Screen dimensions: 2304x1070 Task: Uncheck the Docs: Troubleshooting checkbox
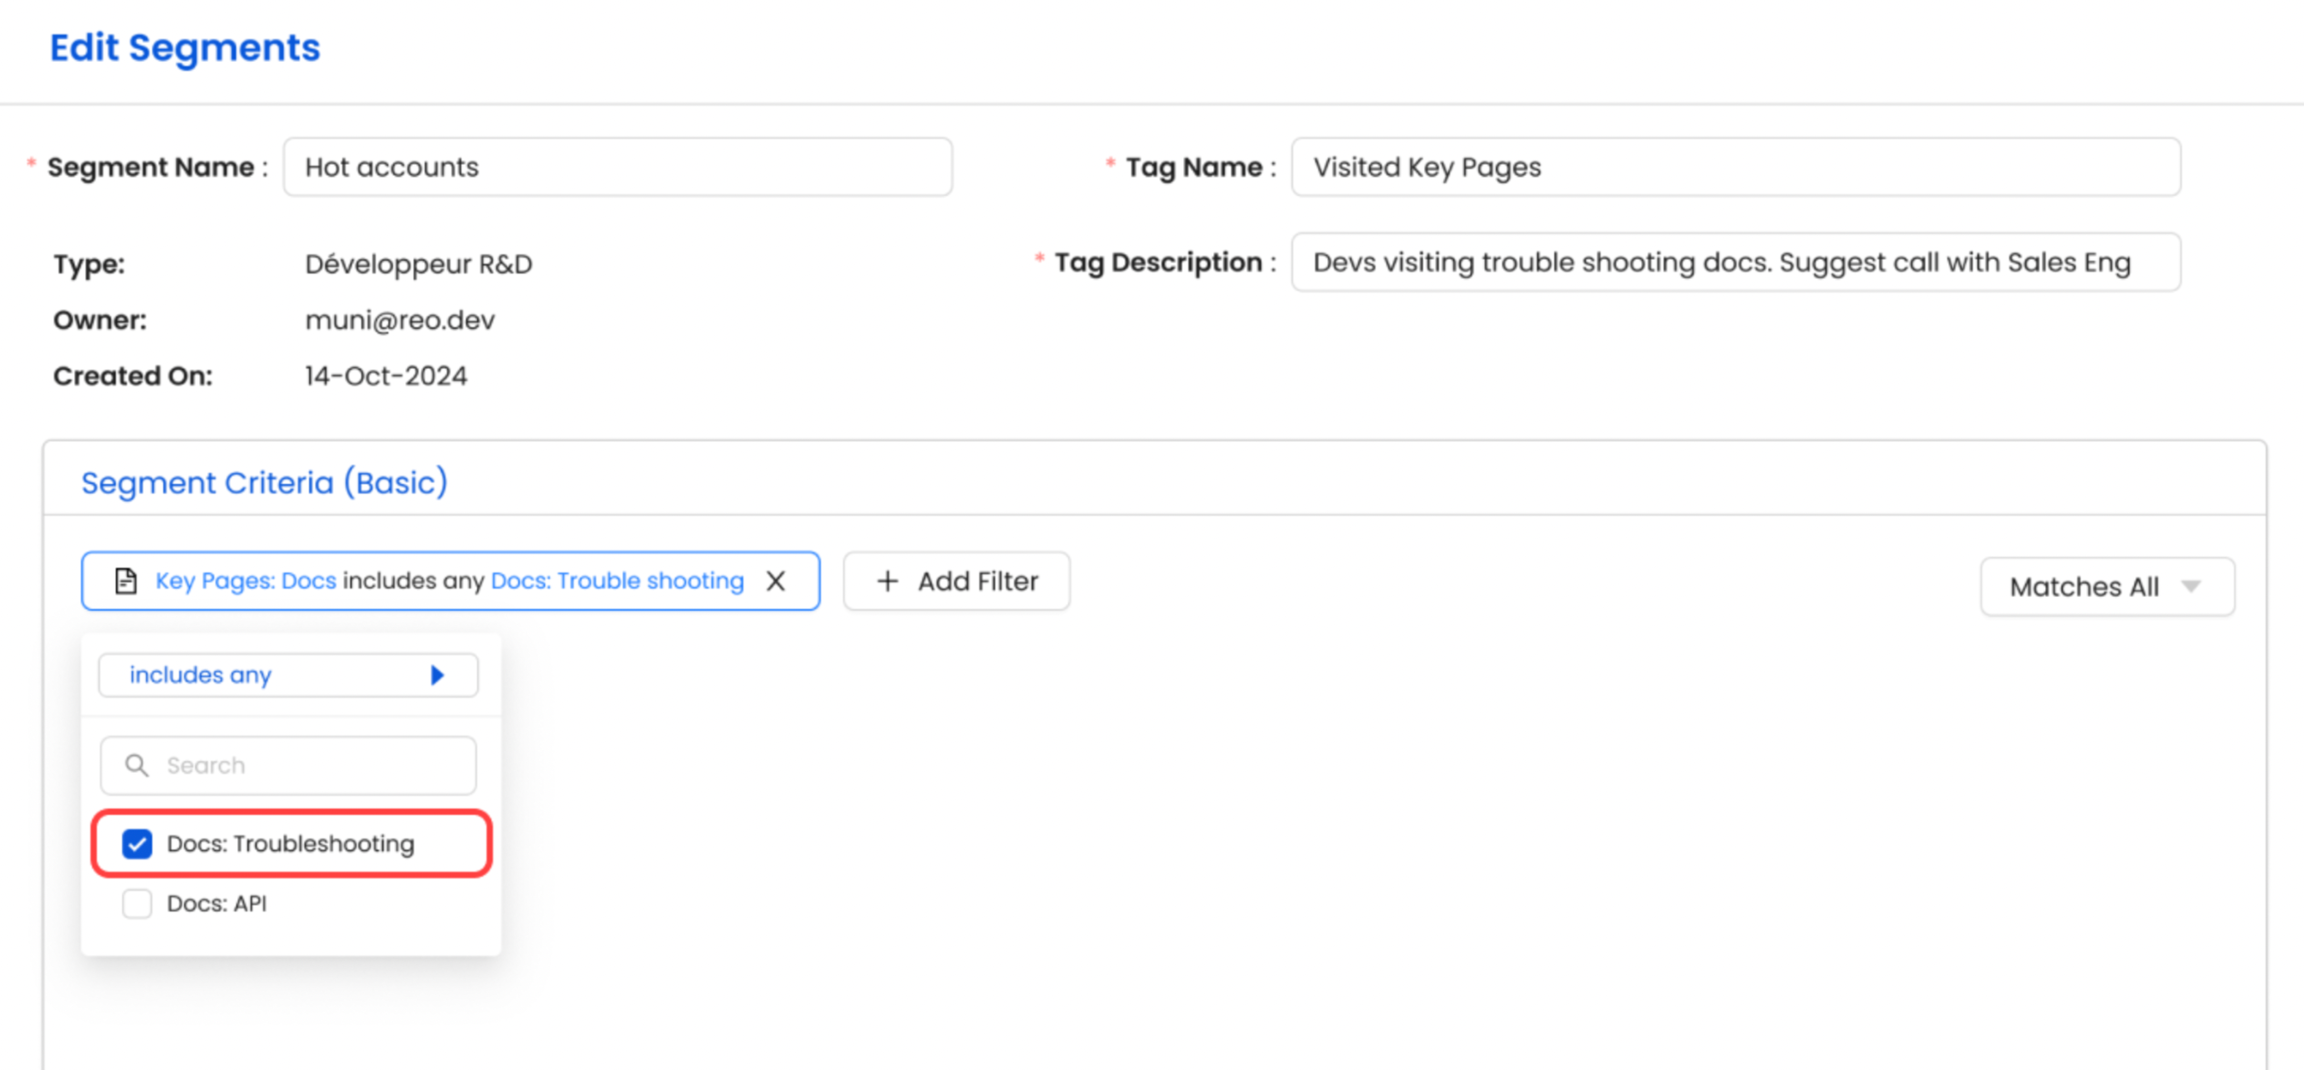pyautogui.click(x=137, y=844)
